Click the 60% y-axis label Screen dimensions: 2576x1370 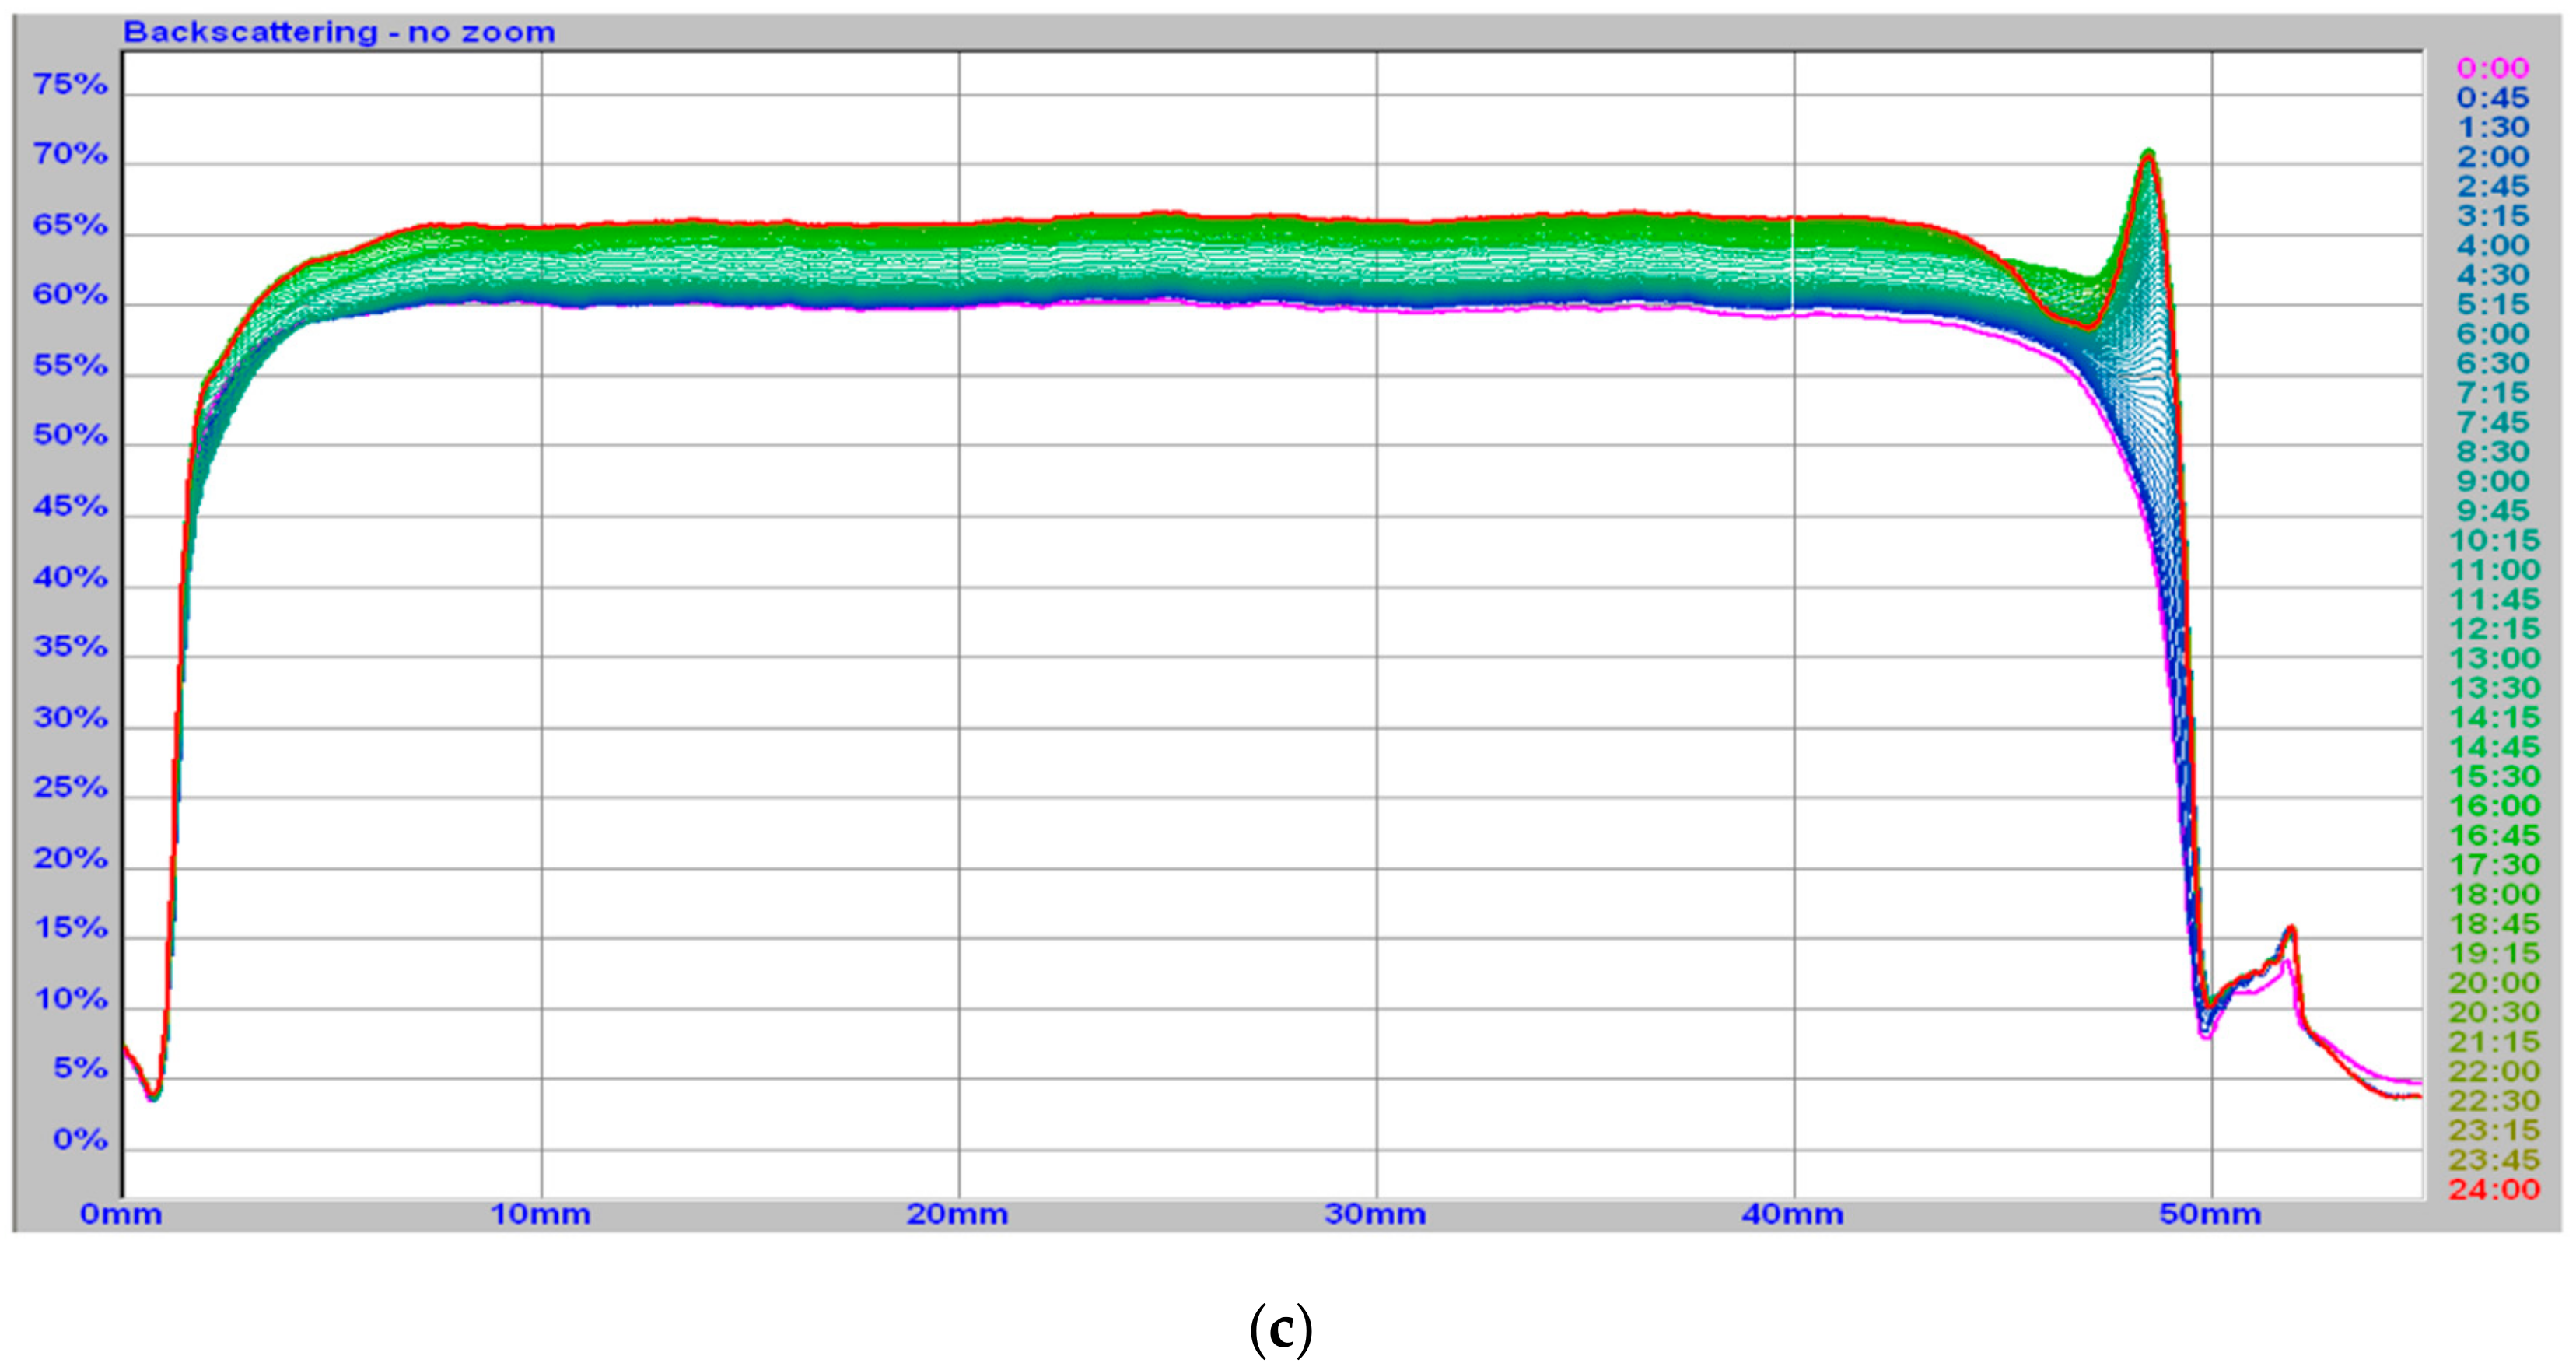pos(70,296)
